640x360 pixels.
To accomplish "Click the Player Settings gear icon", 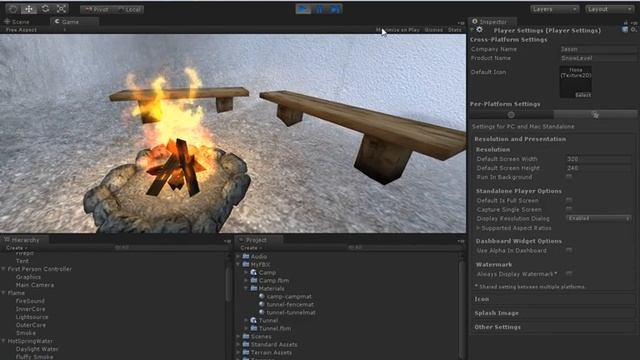I will click(480, 30).
